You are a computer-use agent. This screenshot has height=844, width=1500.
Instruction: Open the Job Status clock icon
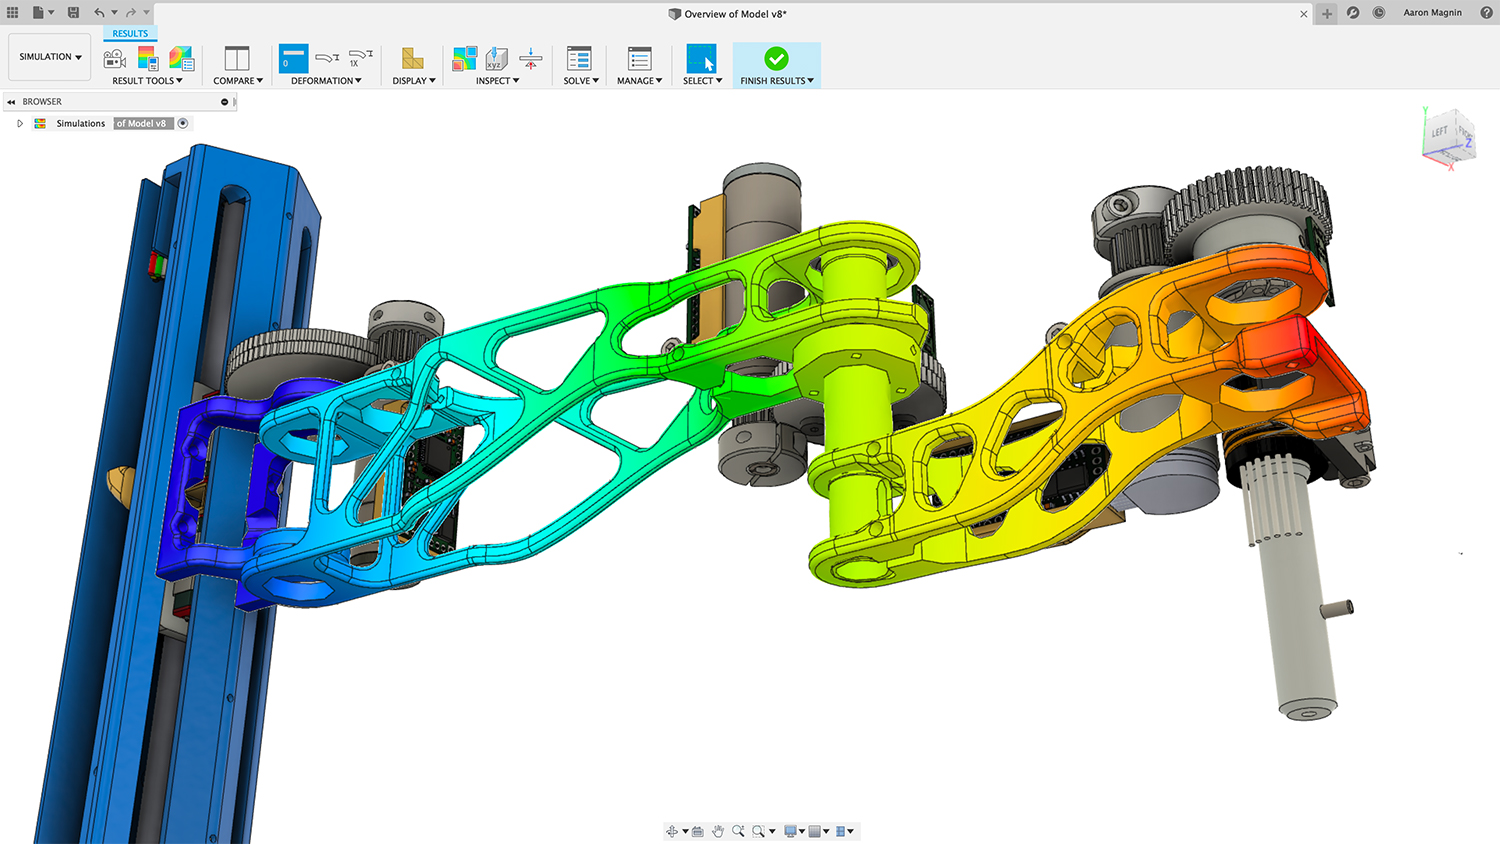coord(1379,13)
